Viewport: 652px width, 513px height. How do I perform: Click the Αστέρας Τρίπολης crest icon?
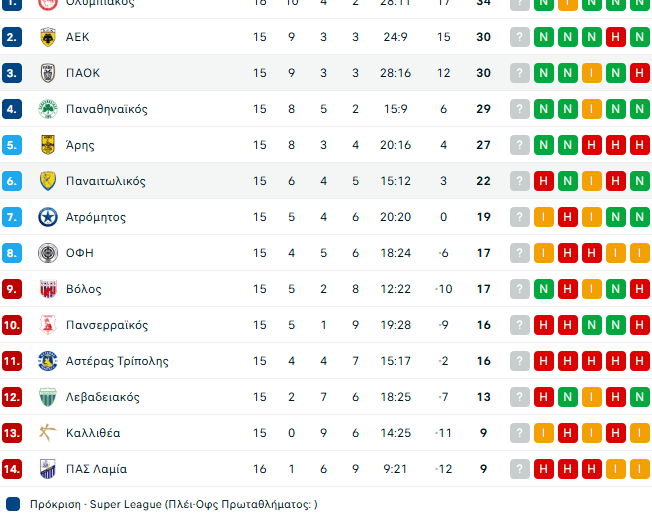(47, 361)
